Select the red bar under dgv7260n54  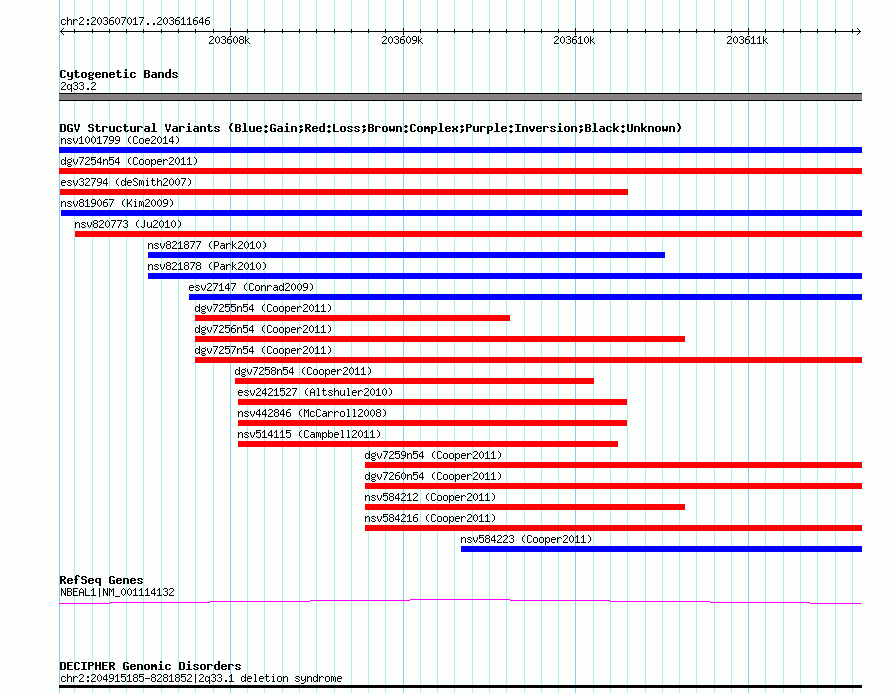613,486
